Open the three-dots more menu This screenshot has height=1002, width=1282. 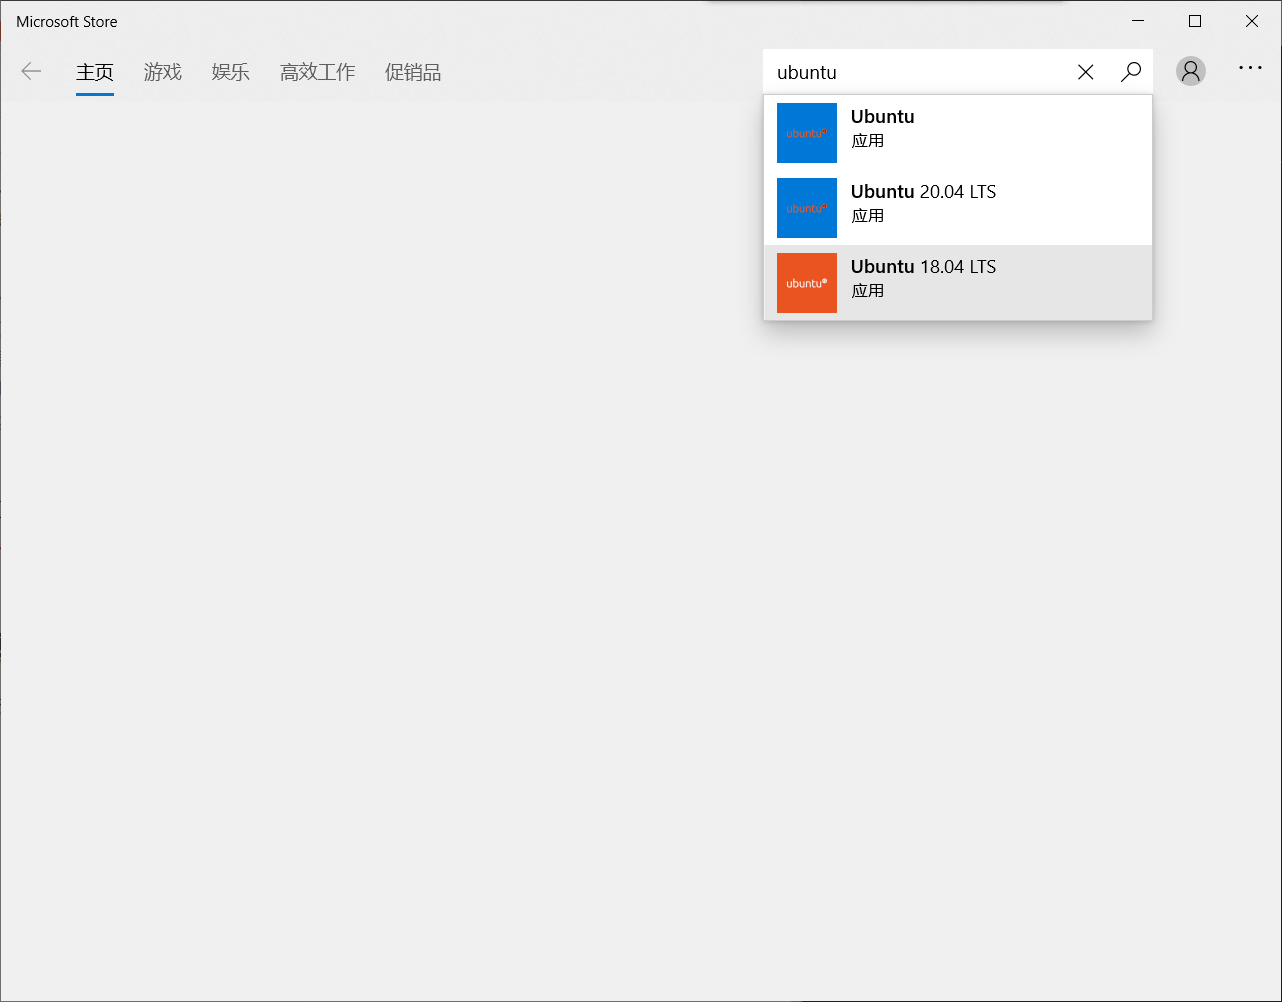1250,68
